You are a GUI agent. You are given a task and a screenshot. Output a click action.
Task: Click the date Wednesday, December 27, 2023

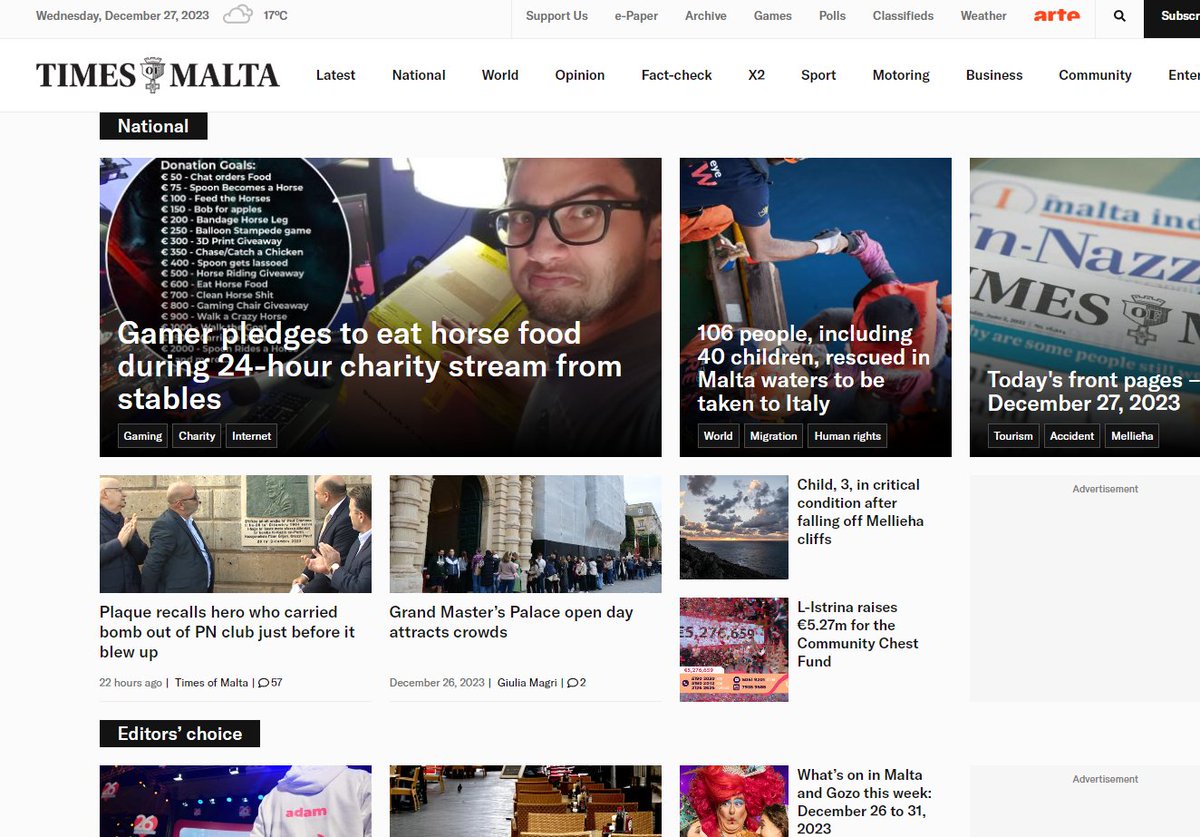[x=122, y=16]
